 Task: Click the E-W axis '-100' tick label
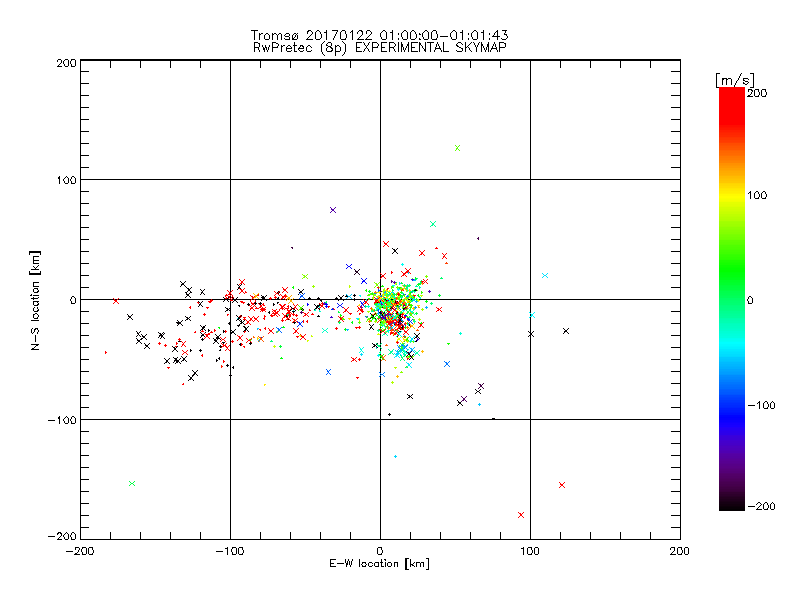click(230, 552)
